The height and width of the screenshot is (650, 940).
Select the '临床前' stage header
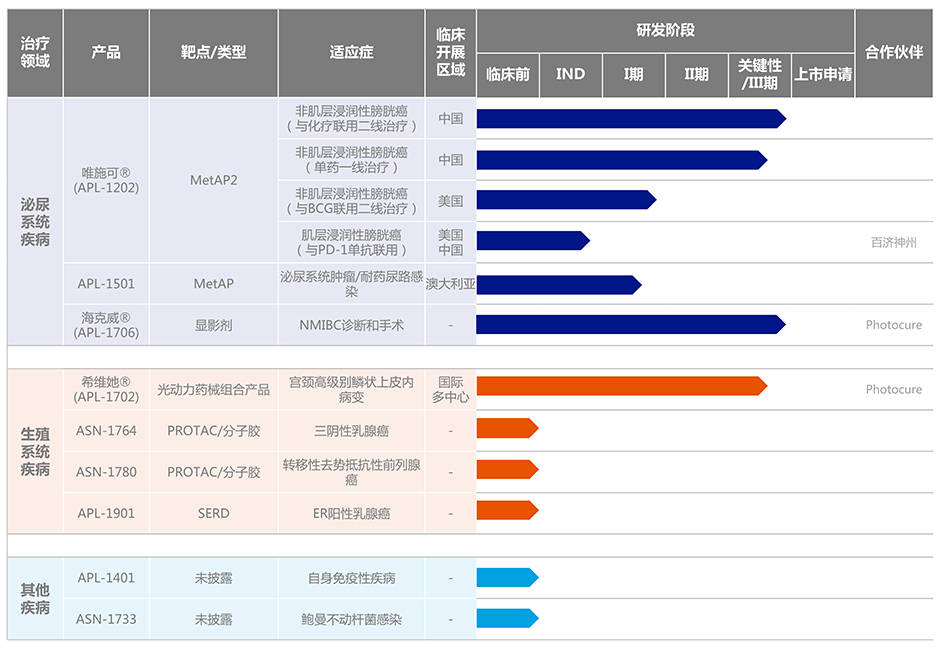click(508, 75)
